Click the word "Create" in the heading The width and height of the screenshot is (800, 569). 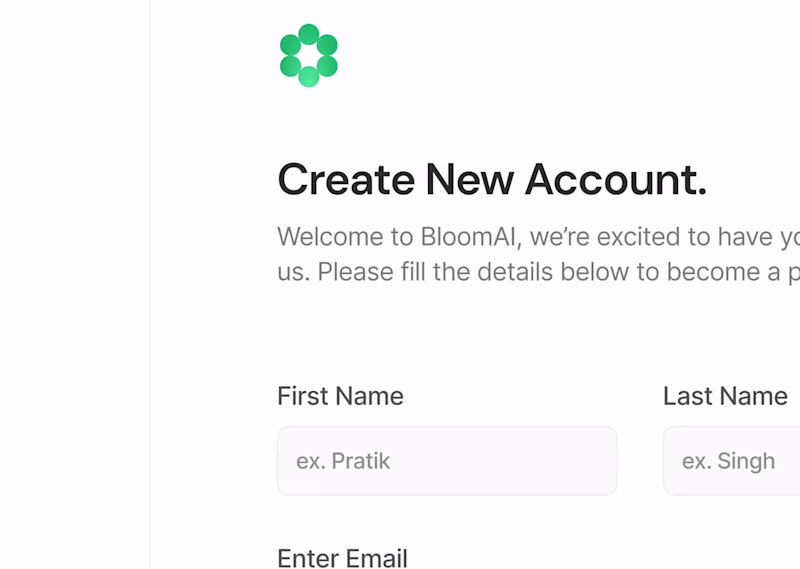coord(345,180)
